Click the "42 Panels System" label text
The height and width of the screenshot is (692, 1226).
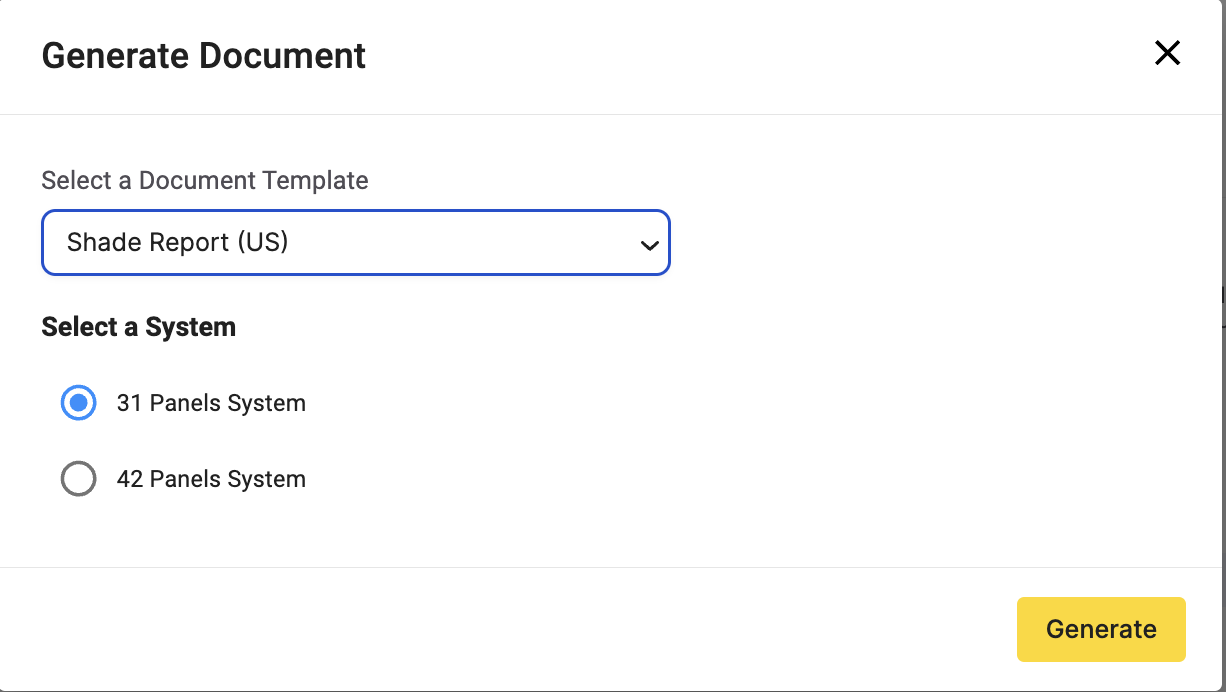[211, 479]
